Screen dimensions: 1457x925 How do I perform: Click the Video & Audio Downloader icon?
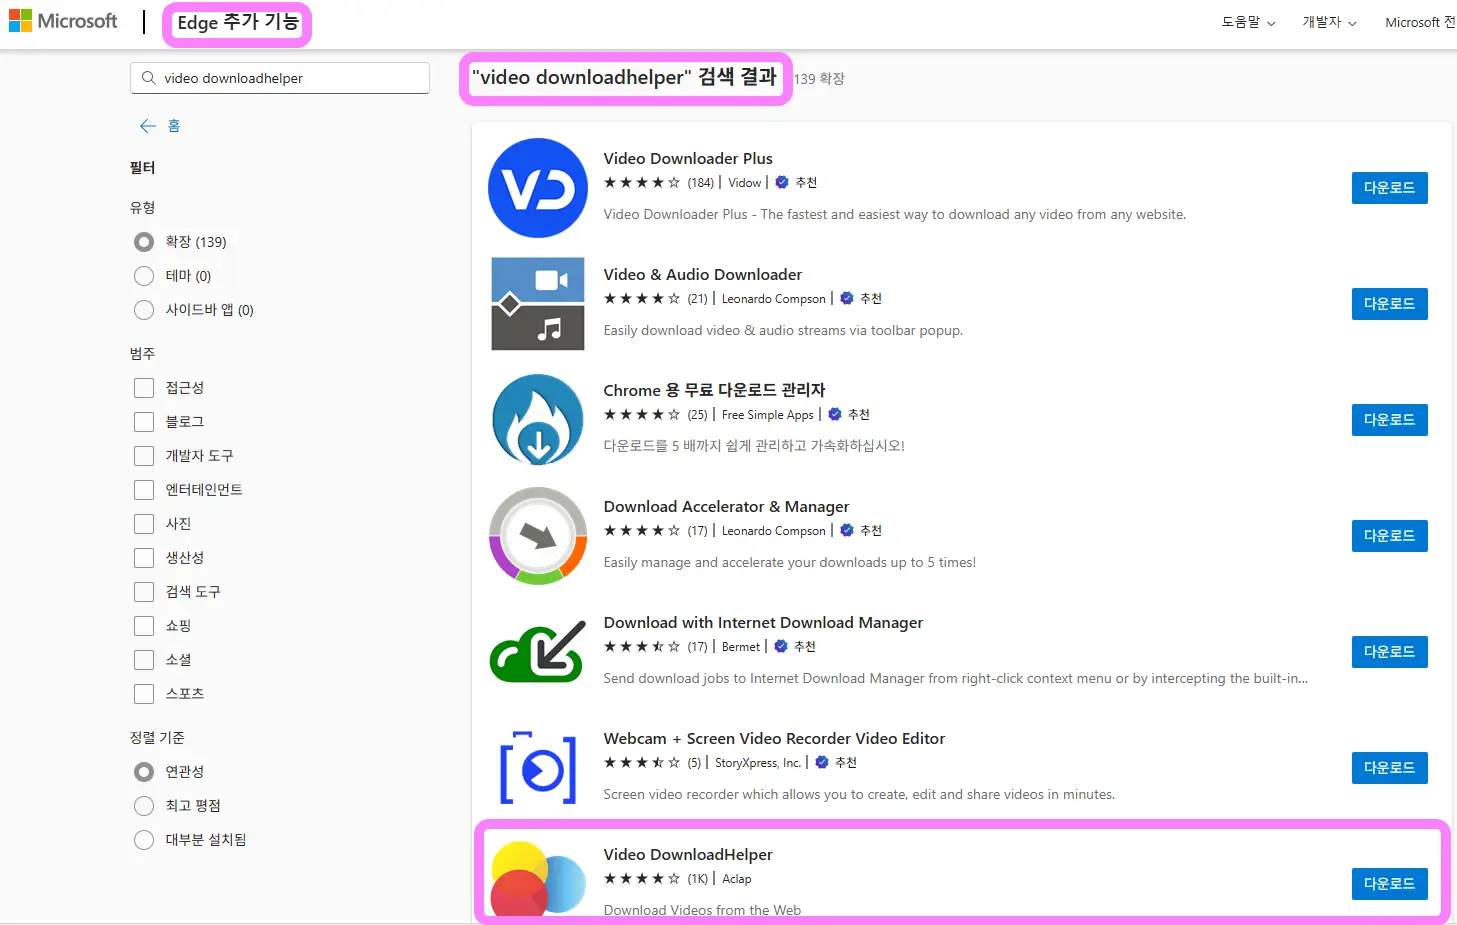pyautogui.click(x=538, y=304)
